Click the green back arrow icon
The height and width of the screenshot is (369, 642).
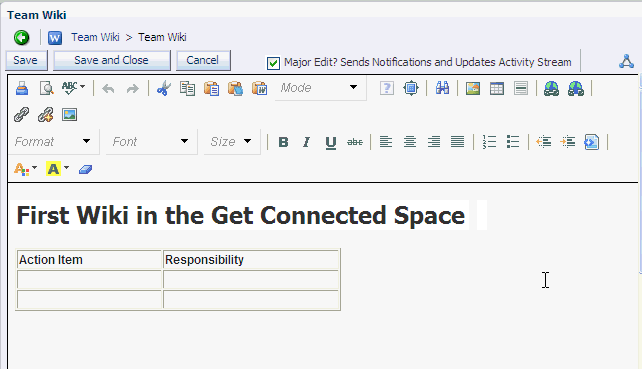pyautogui.click(x=21, y=38)
